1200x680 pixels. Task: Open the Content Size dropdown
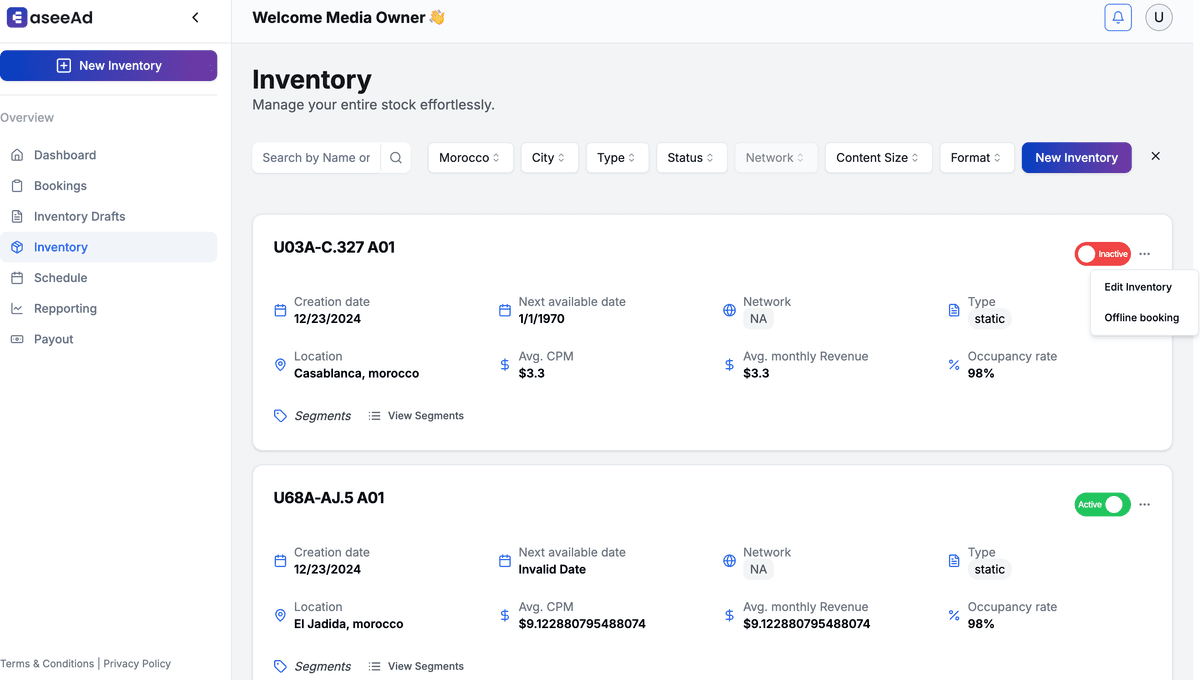pyautogui.click(x=879, y=158)
